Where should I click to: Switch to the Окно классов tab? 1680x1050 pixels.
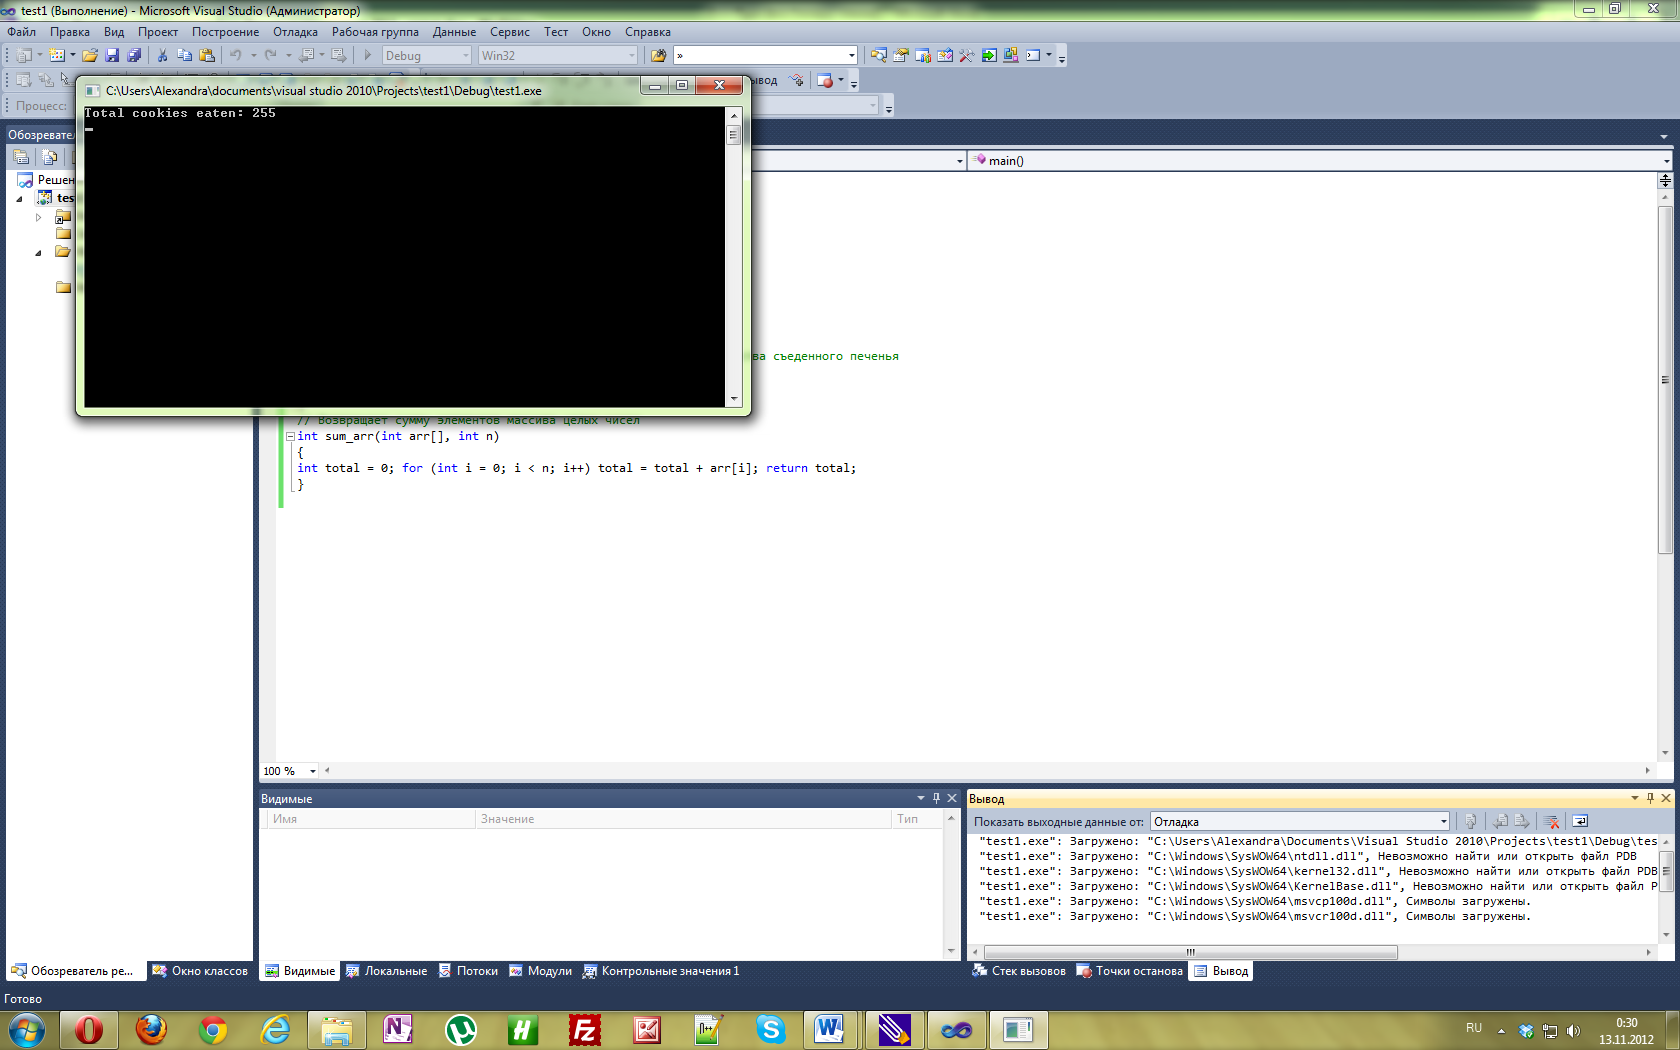(200, 971)
